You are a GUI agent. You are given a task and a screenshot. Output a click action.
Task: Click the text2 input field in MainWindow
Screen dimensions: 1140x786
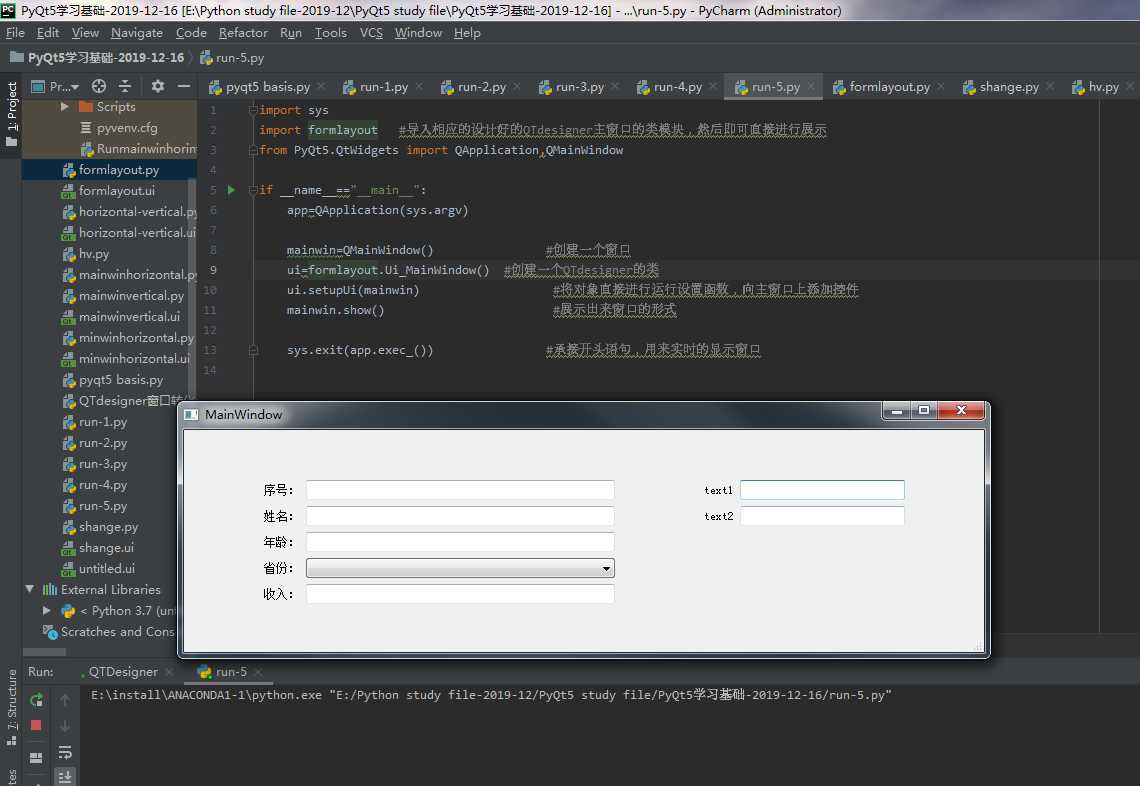[x=822, y=516]
